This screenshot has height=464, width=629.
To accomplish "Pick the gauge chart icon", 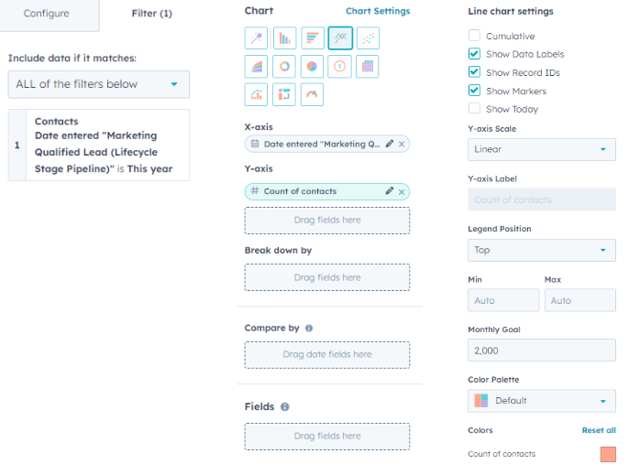I will coord(312,95).
